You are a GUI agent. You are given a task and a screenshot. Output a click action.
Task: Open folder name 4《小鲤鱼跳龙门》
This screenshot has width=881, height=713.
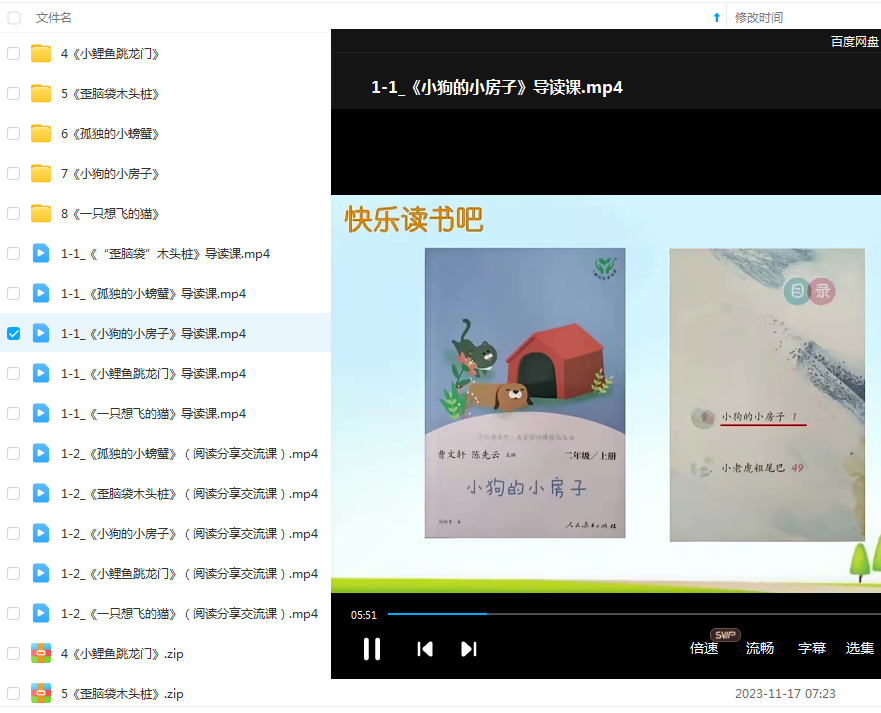tap(110, 53)
